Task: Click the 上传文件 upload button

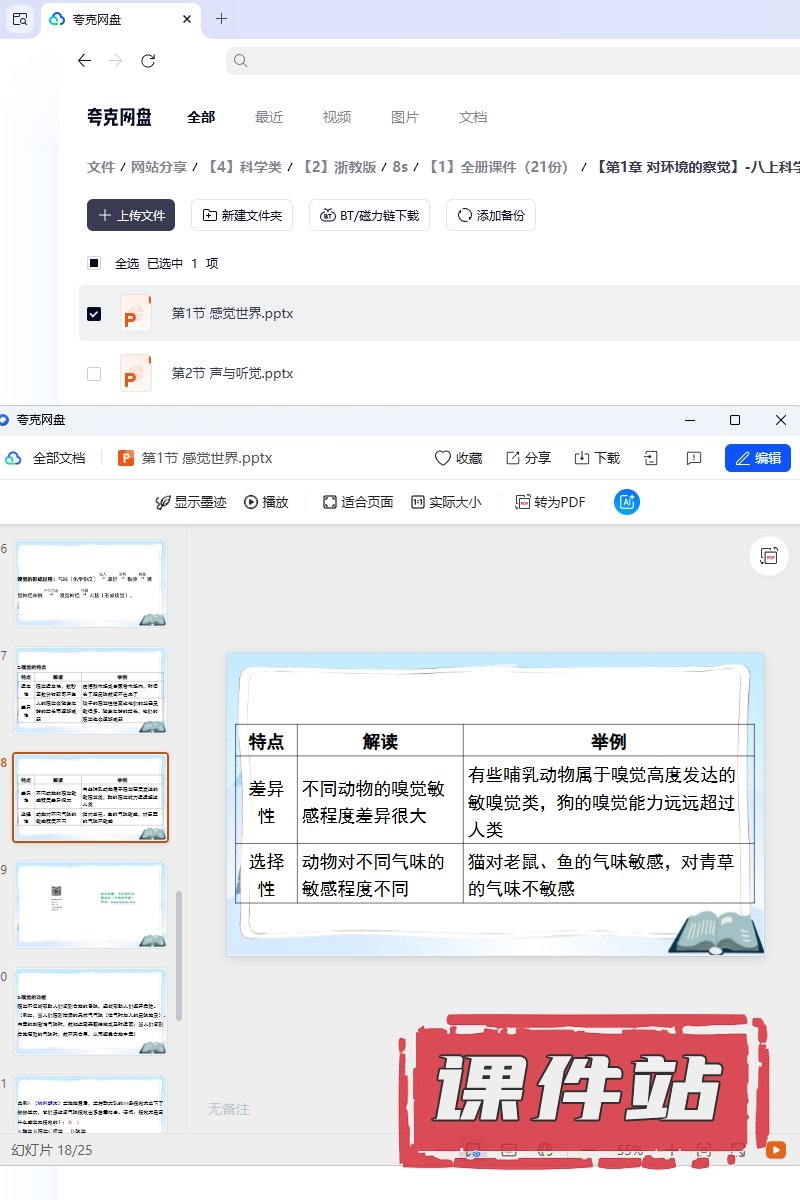Action: pyautogui.click(x=131, y=215)
